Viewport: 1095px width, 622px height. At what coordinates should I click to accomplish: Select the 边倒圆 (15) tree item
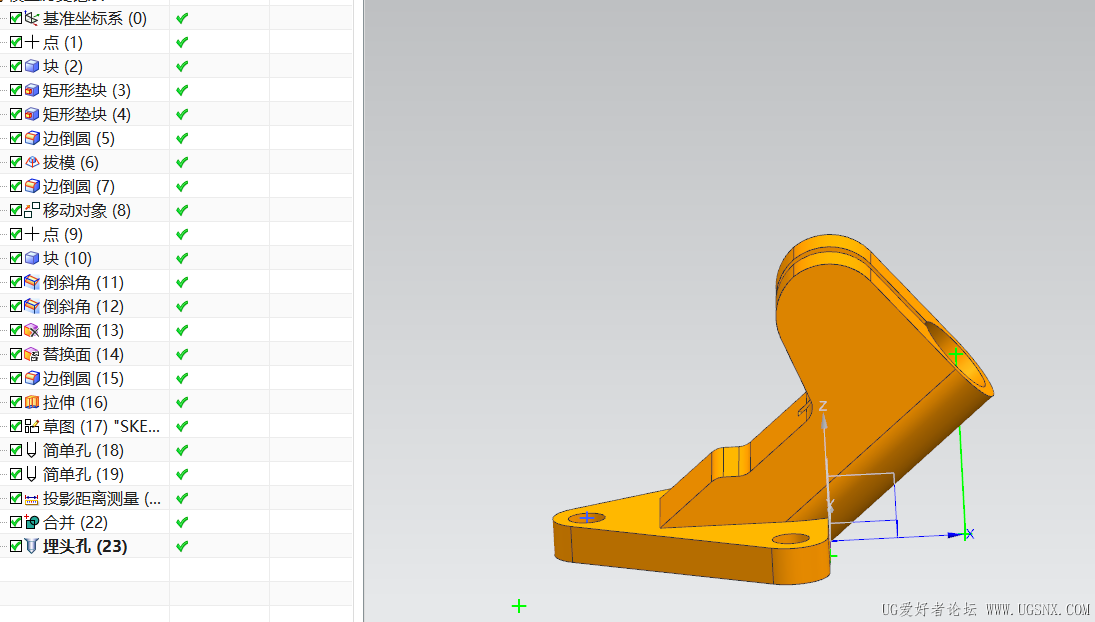click(83, 378)
